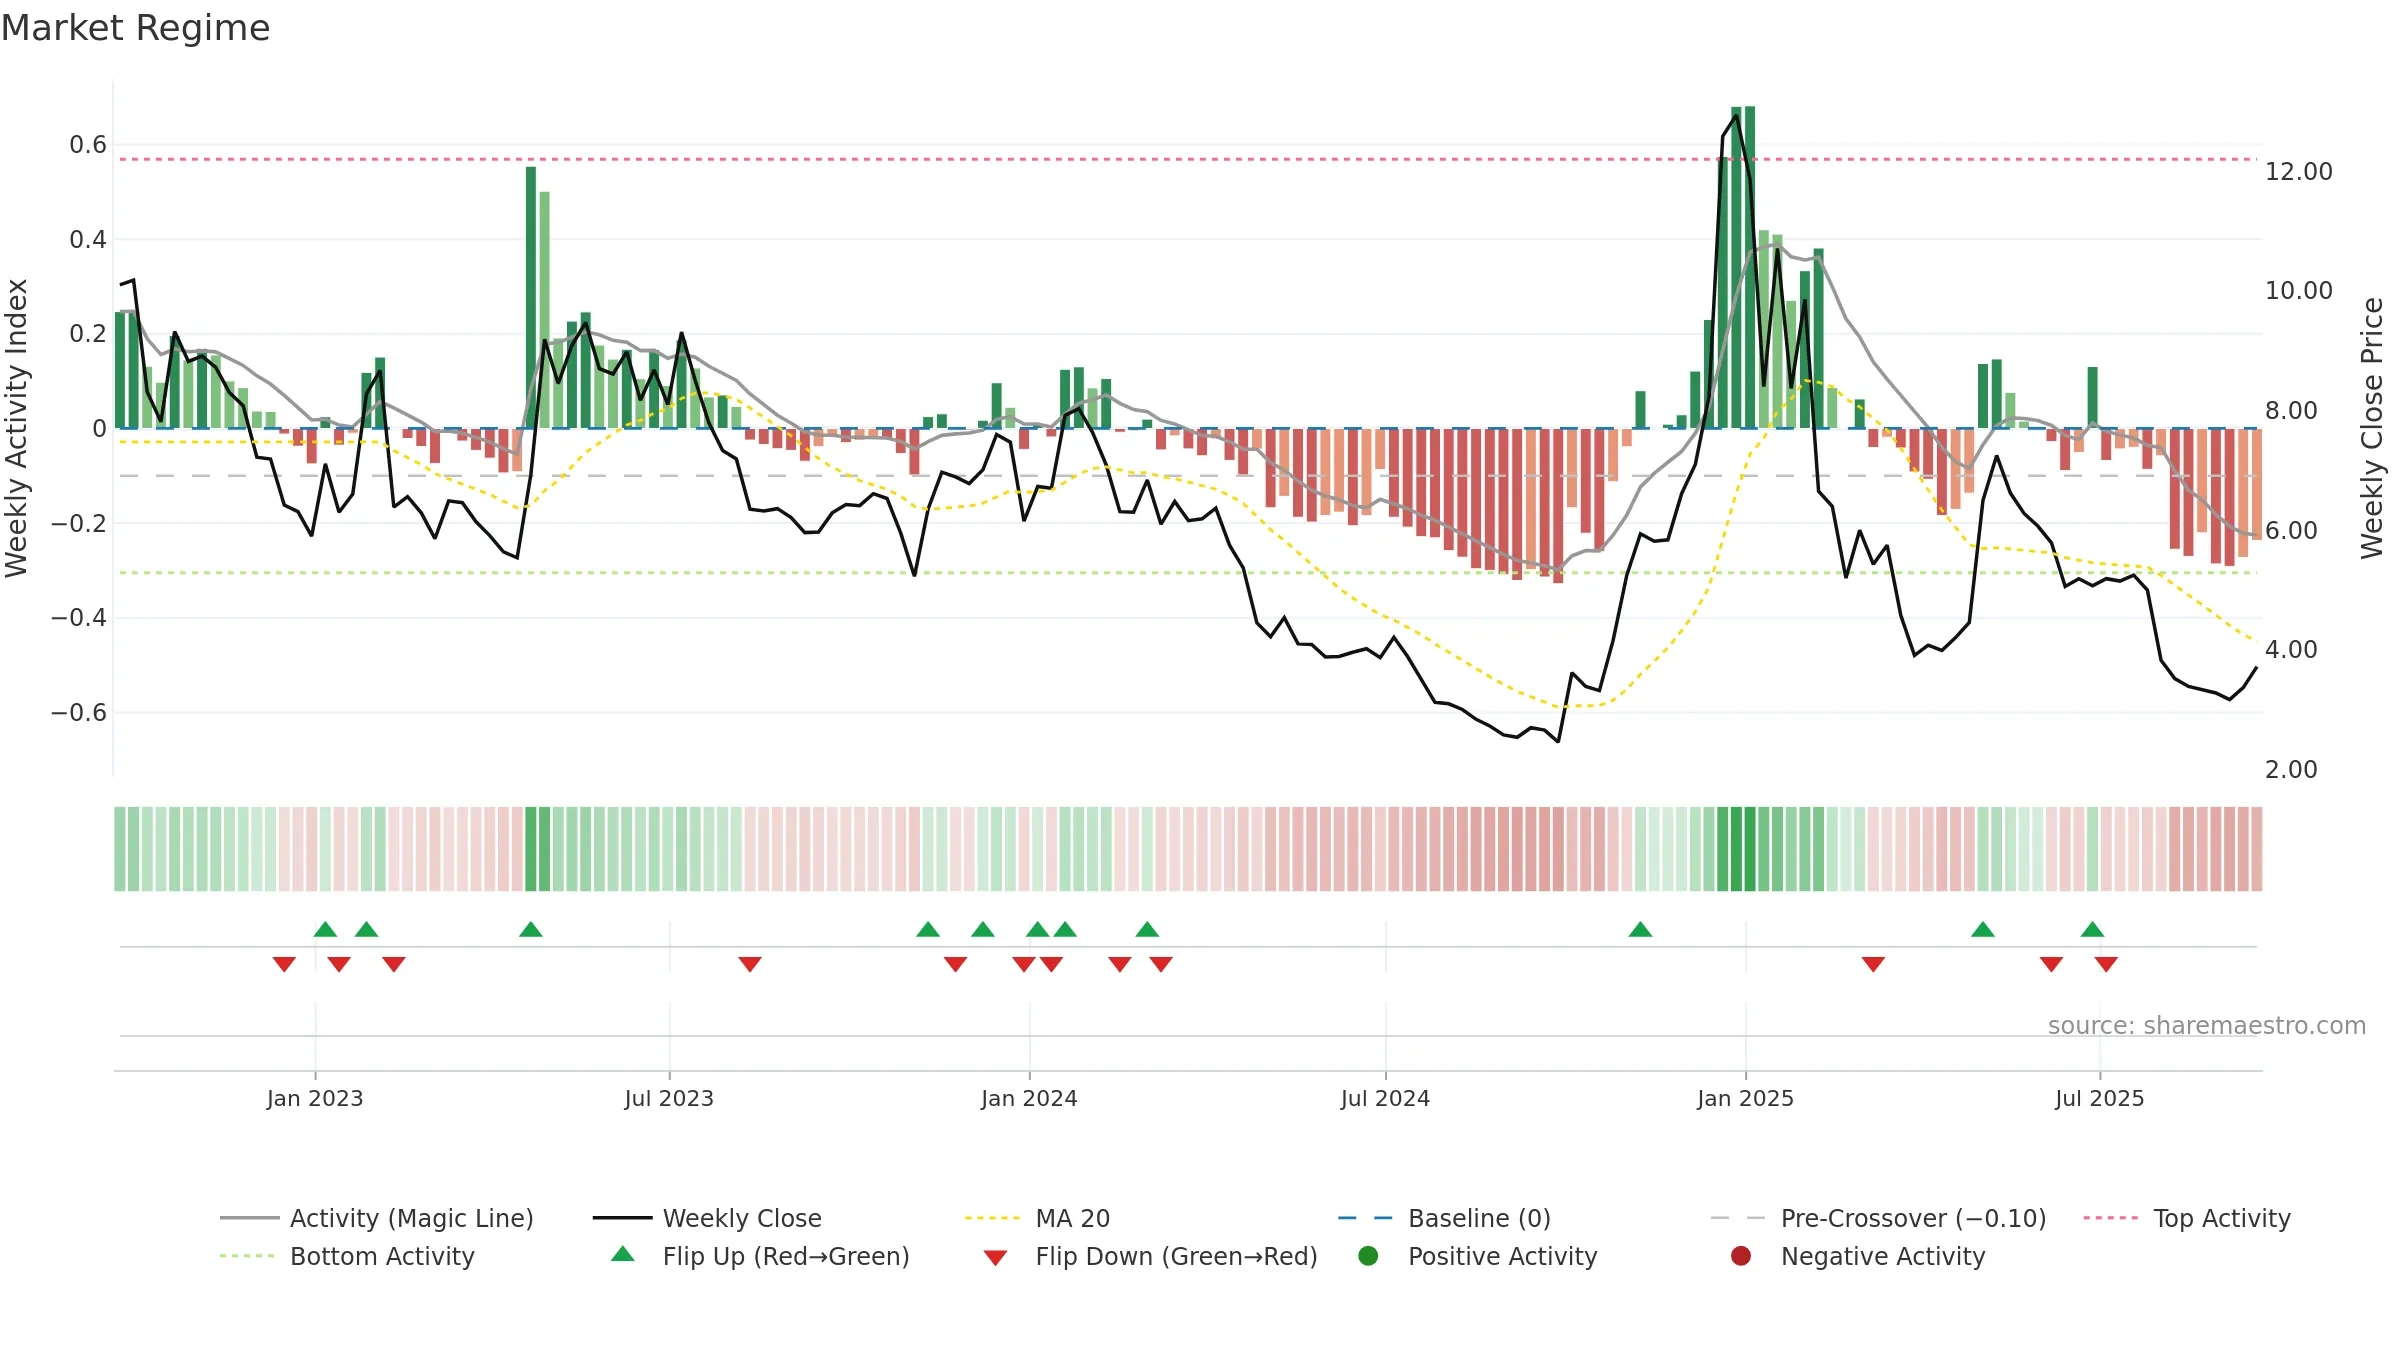The image size is (2400, 1350).
Task: Click Jan 2023 x-axis label
Action: tap(315, 1098)
